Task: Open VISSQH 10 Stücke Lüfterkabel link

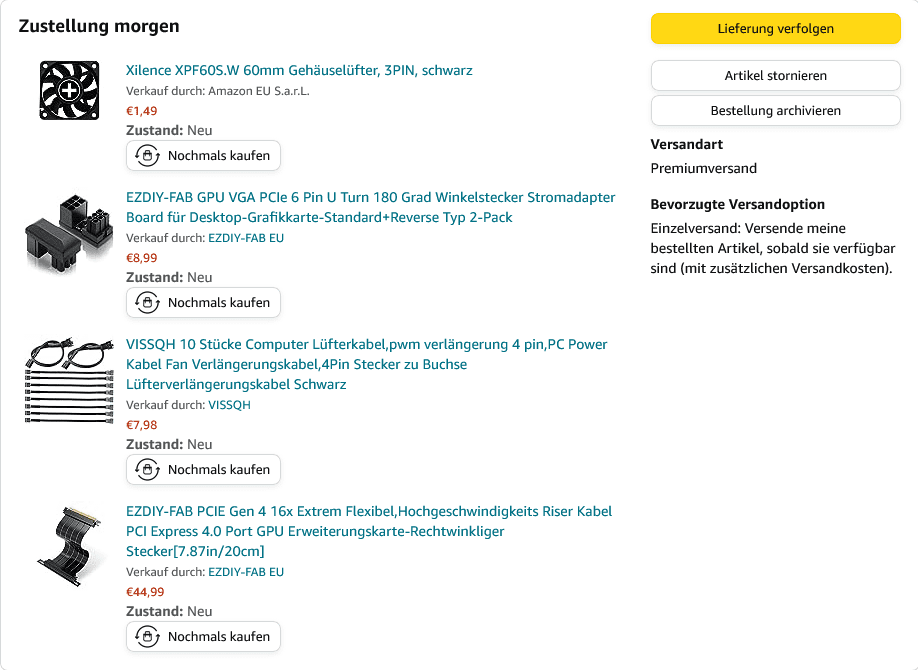Action: click(366, 364)
